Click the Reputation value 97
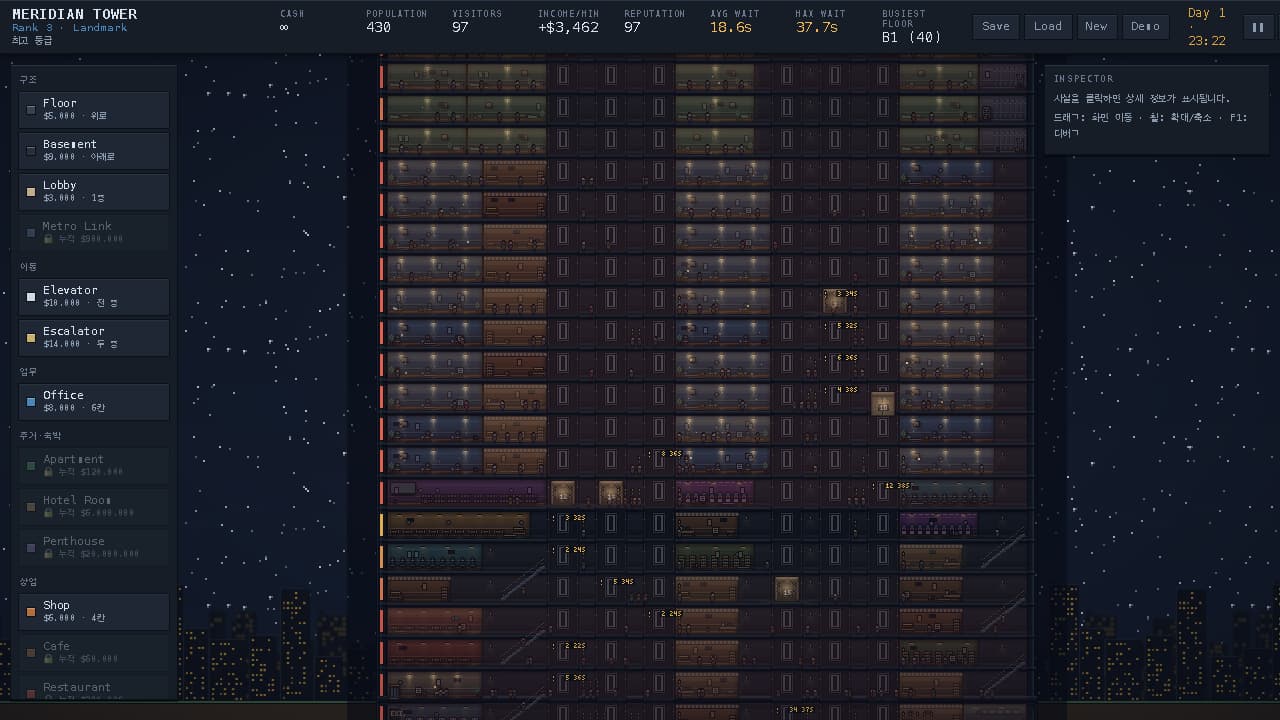Screen dimensions: 1280x720 633,27
